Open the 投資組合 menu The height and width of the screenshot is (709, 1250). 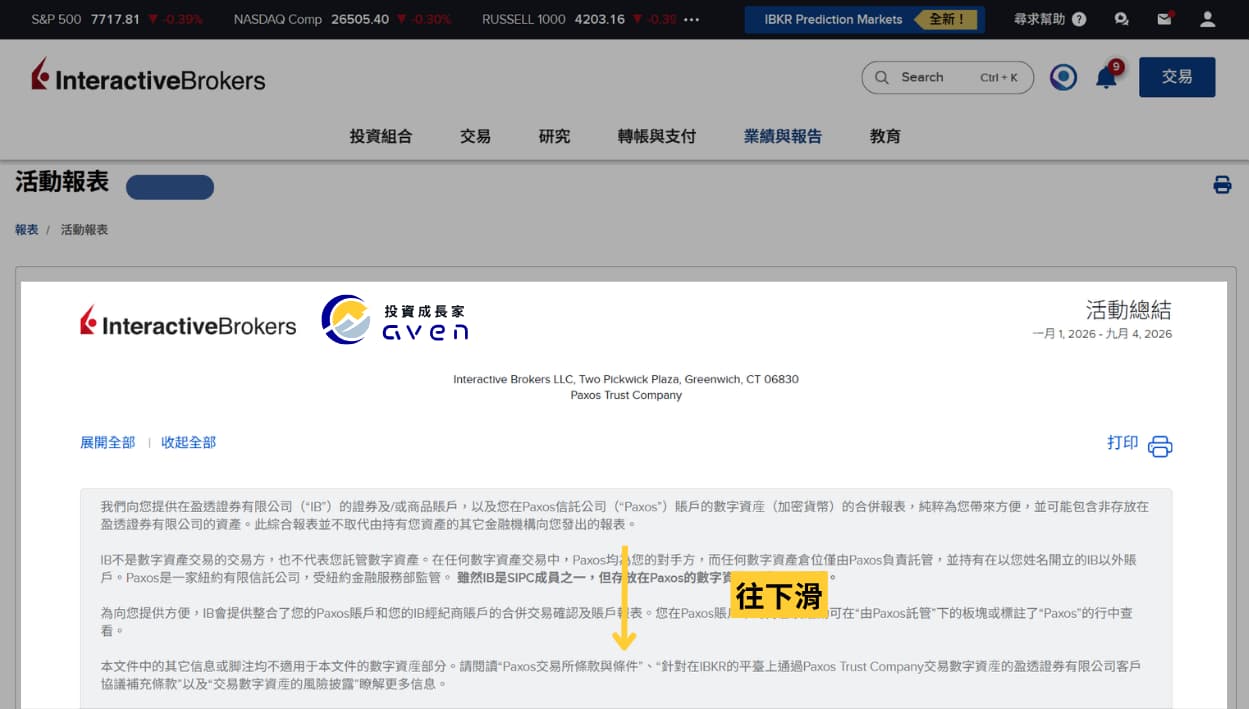381,136
